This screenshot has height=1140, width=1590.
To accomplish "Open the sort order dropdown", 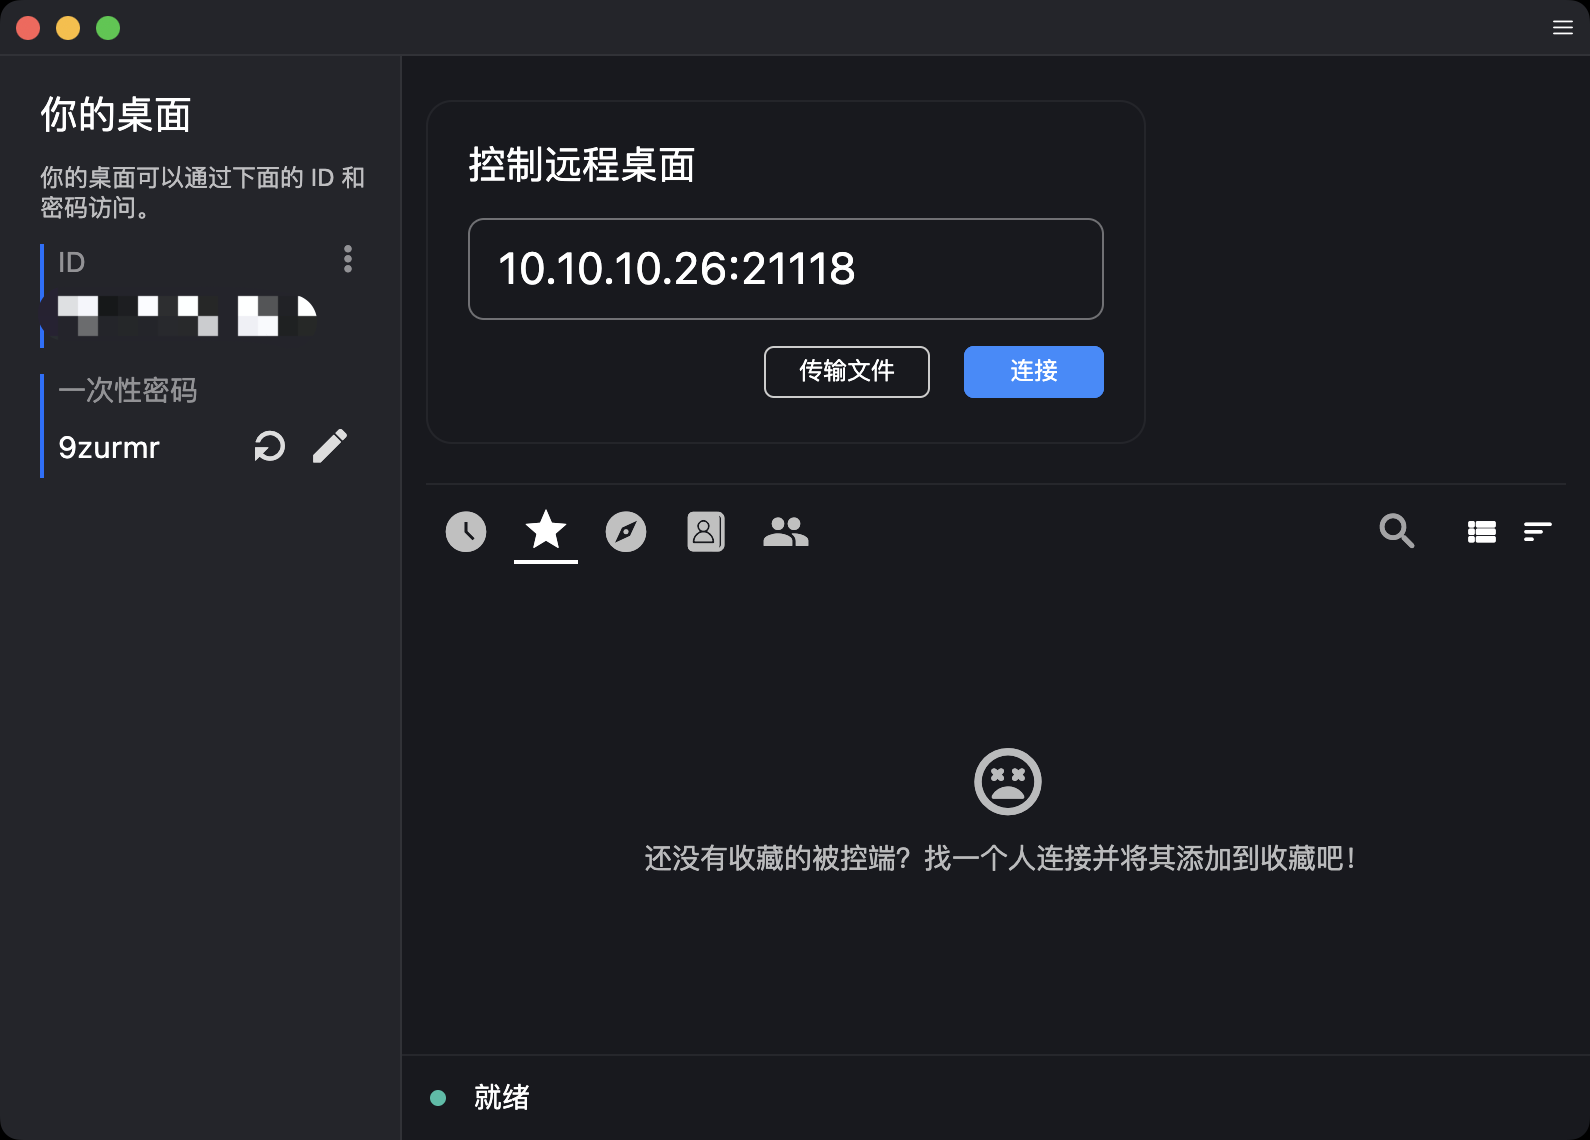I will [1537, 532].
